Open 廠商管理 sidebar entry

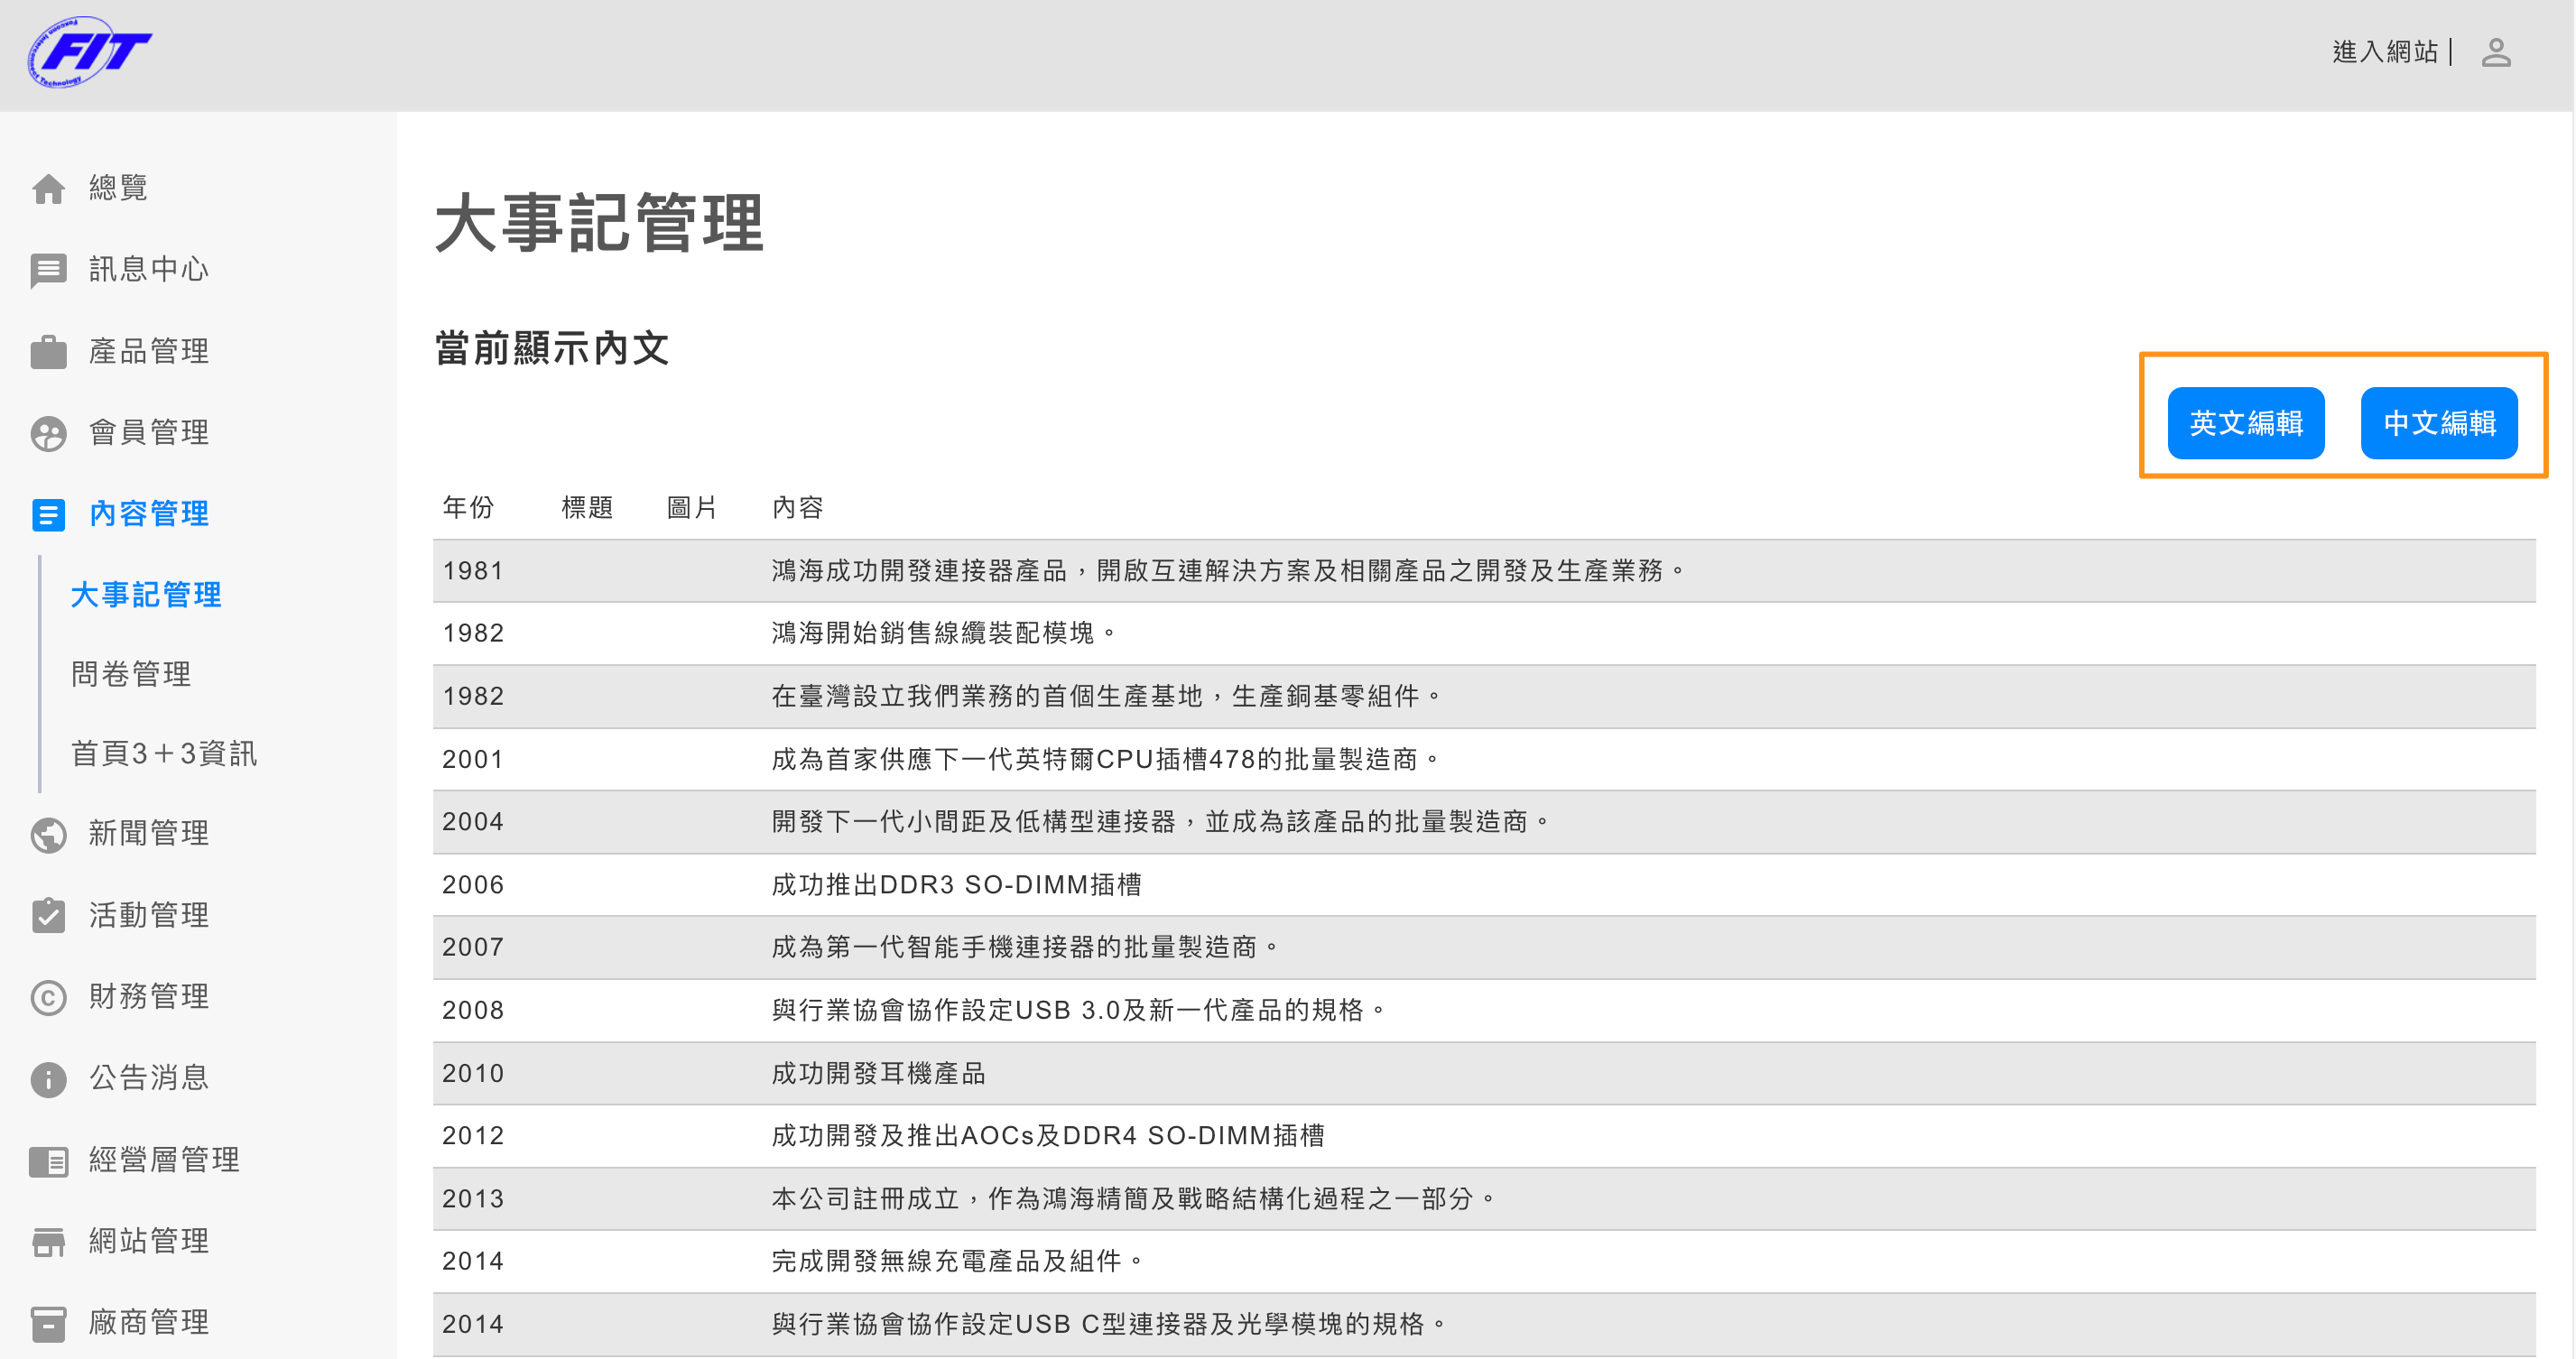[149, 1323]
